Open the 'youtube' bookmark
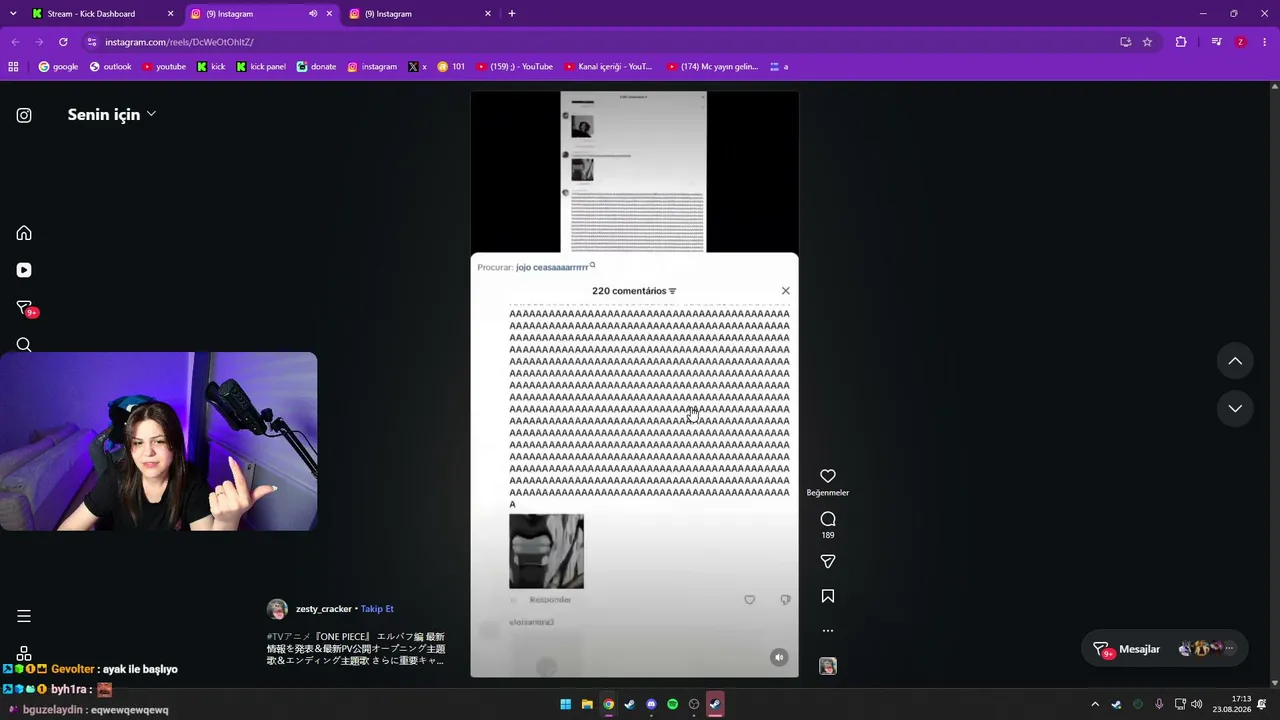 pos(164,67)
